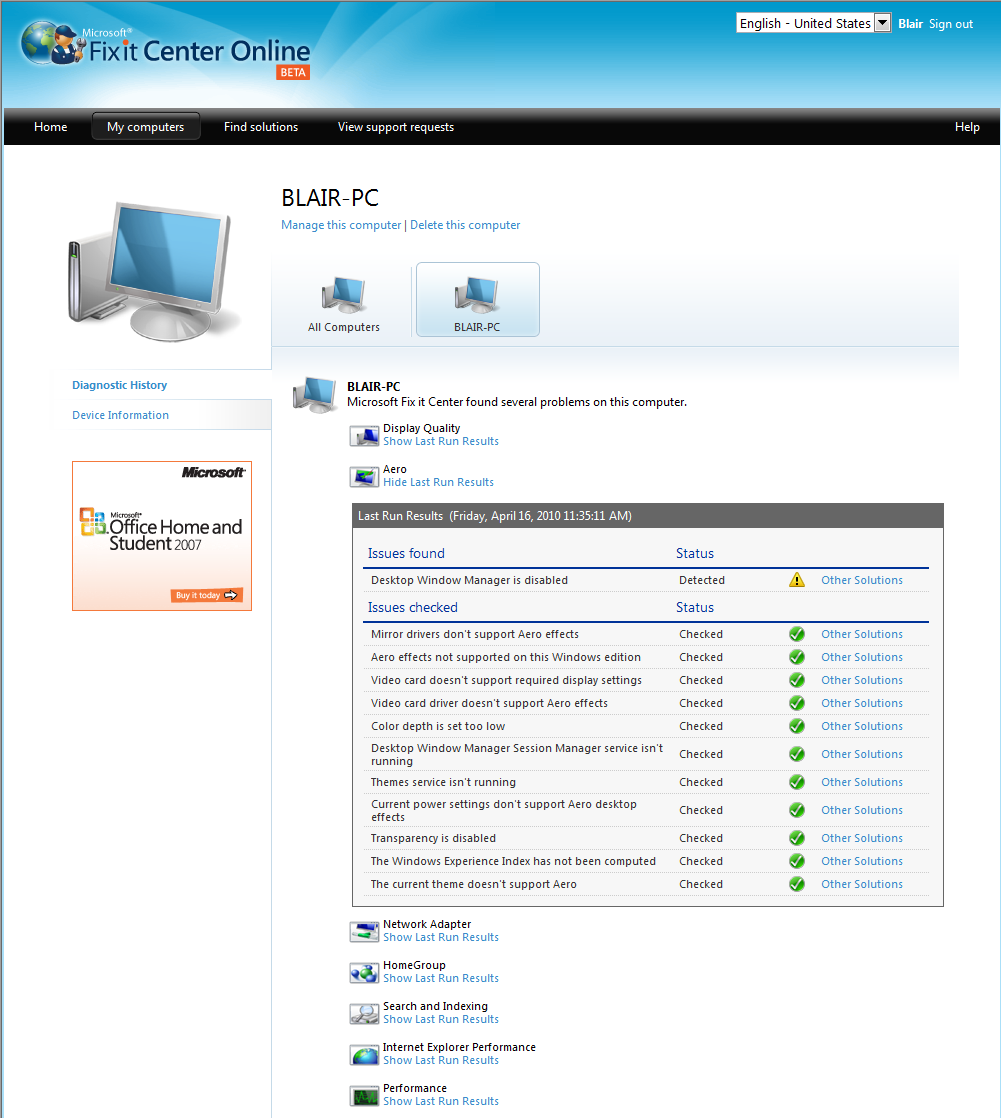This screenshot has height=1118, width=1001.
Task: Open My computers in the navigation bar
Action: [145, 127]
